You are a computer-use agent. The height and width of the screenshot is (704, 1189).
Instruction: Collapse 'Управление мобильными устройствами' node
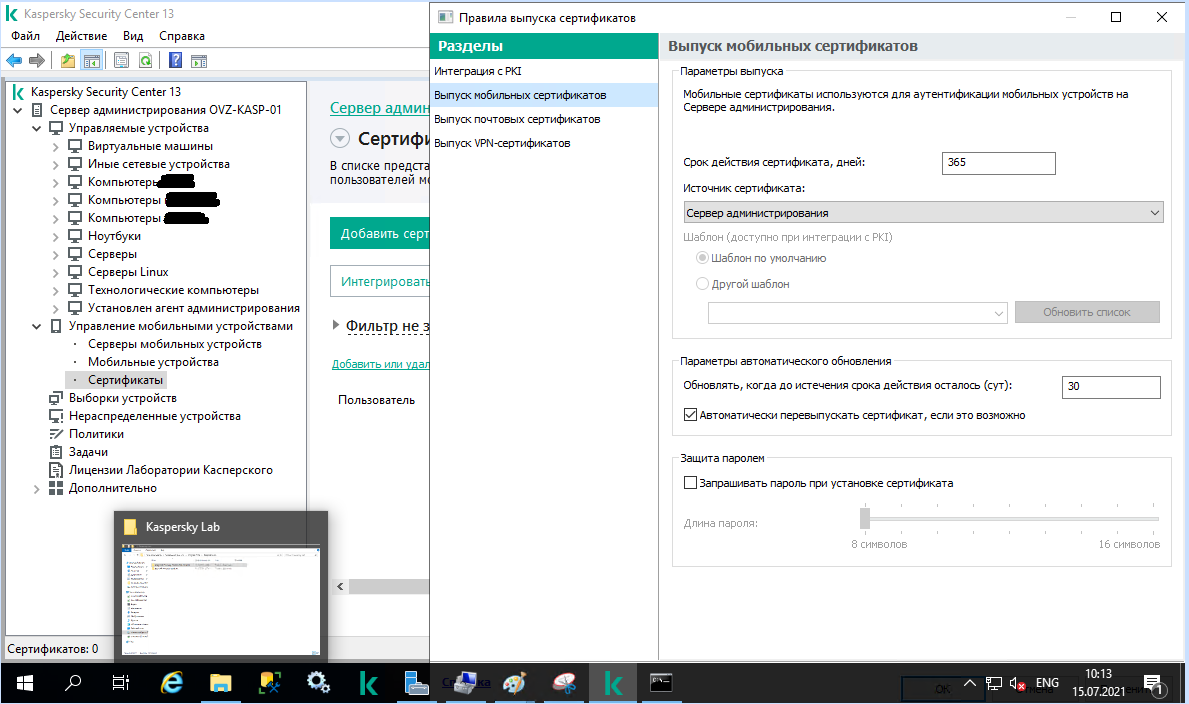point(36,326)
